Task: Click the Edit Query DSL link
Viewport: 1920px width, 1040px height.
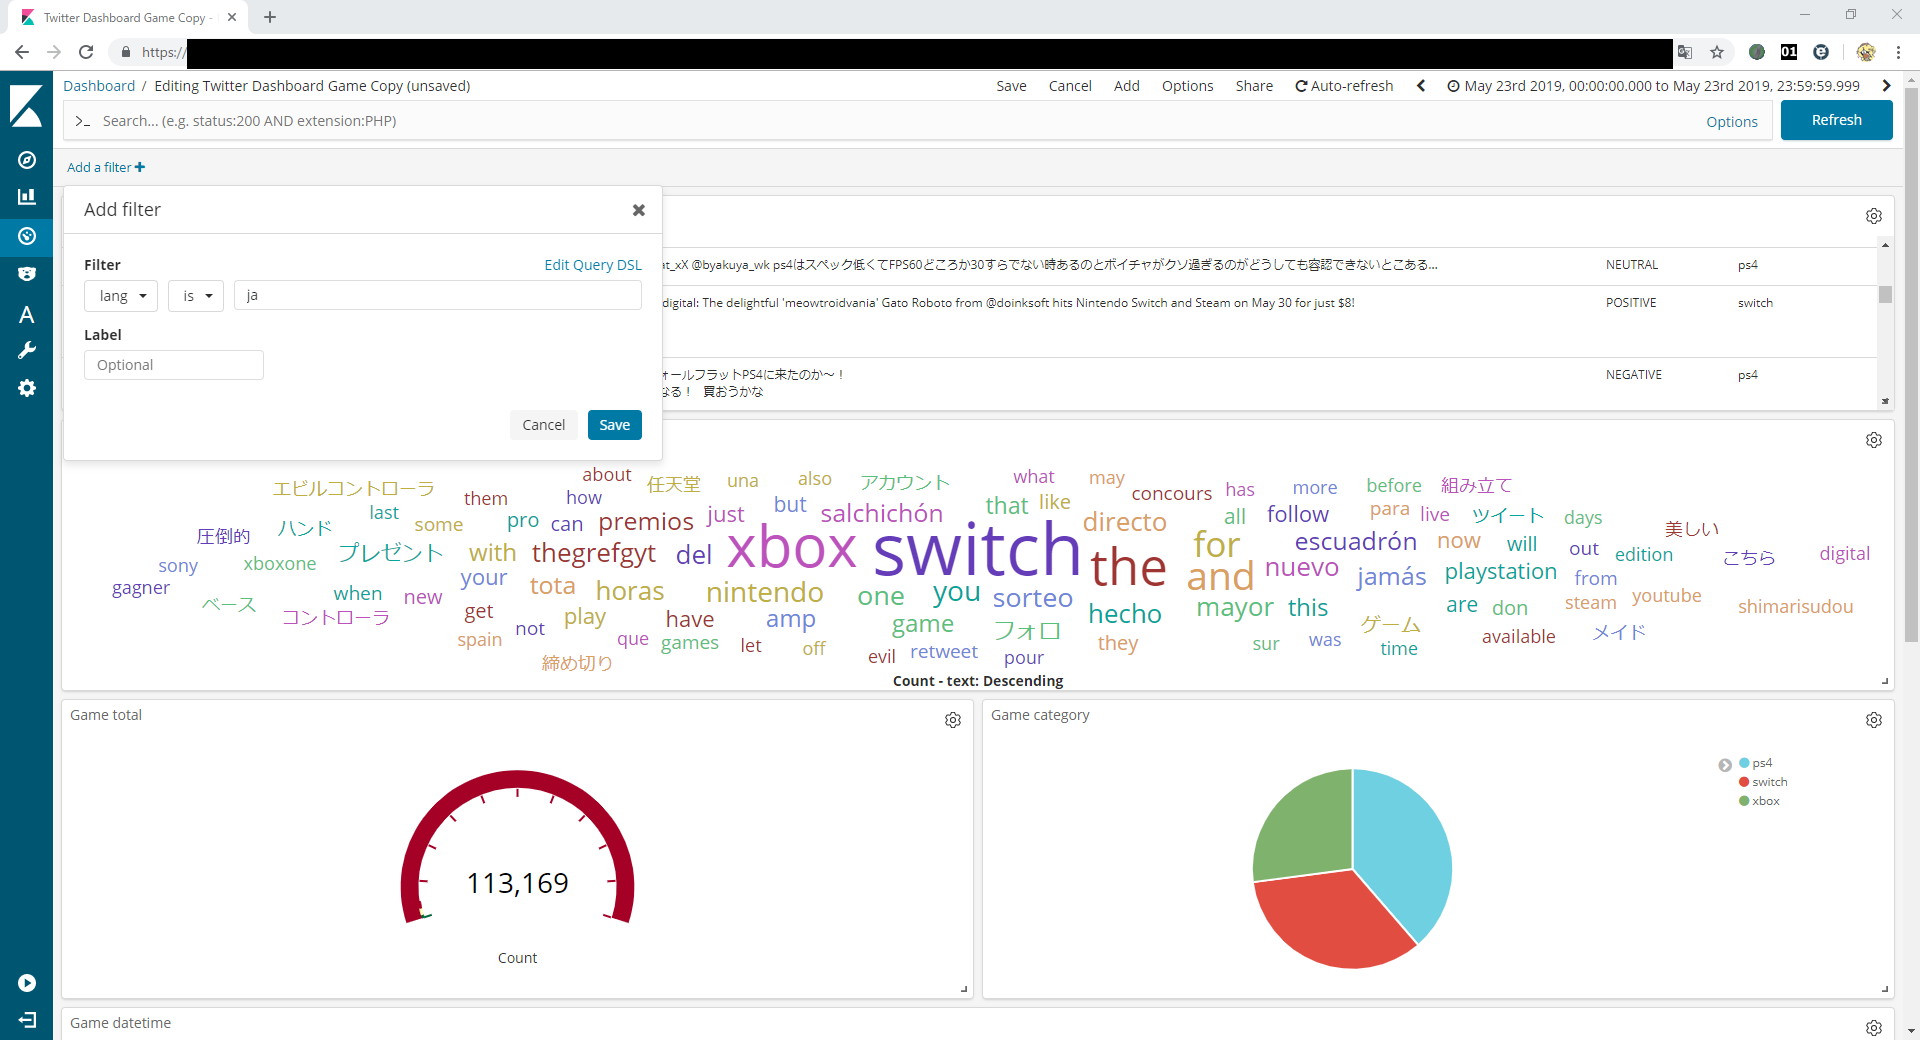Action: pyautogui.click(x=592, y=265)
